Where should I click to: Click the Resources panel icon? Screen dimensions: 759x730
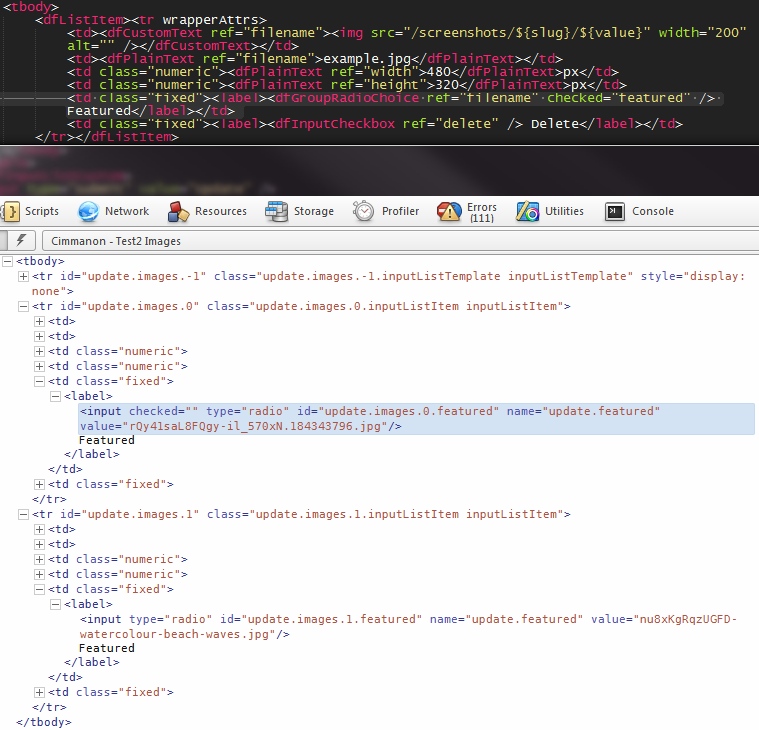(179, 211)
